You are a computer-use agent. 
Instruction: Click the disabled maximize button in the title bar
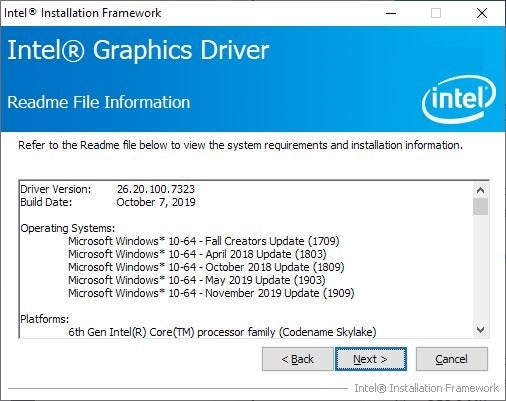436,13
